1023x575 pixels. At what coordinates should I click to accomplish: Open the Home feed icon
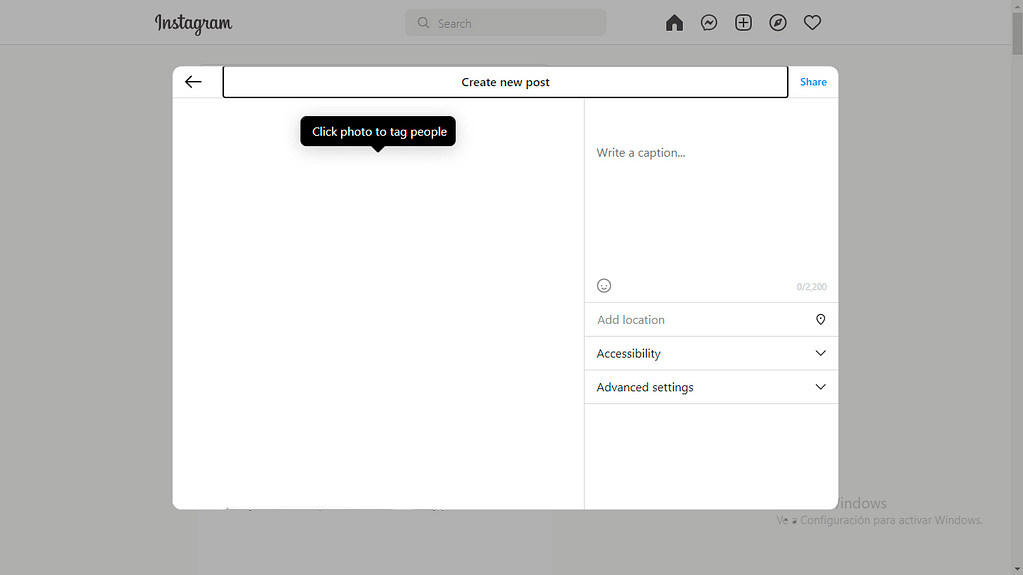point(674,23)
